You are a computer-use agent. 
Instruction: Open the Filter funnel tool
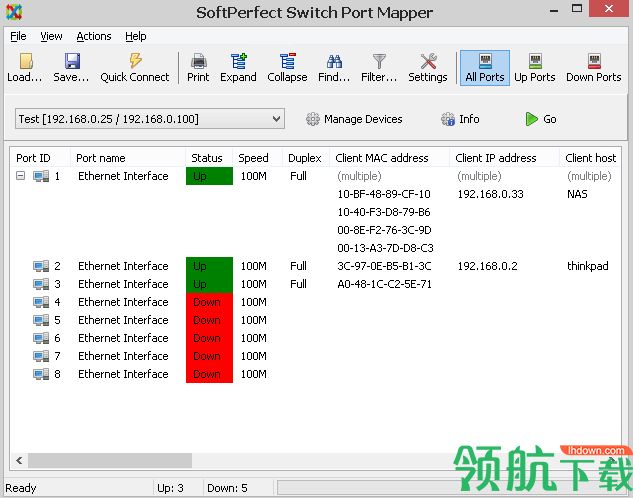379,67
